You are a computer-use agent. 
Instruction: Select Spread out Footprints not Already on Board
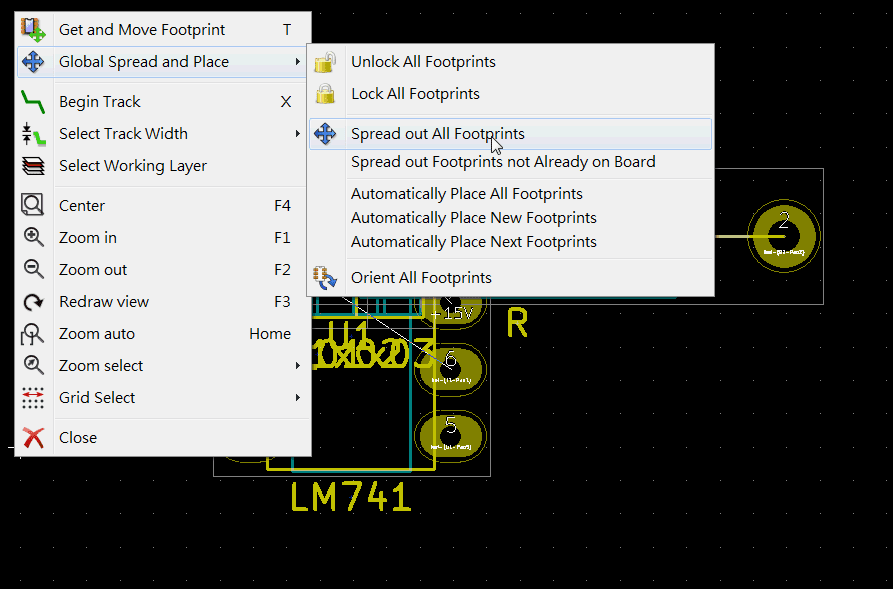(502, 161)
